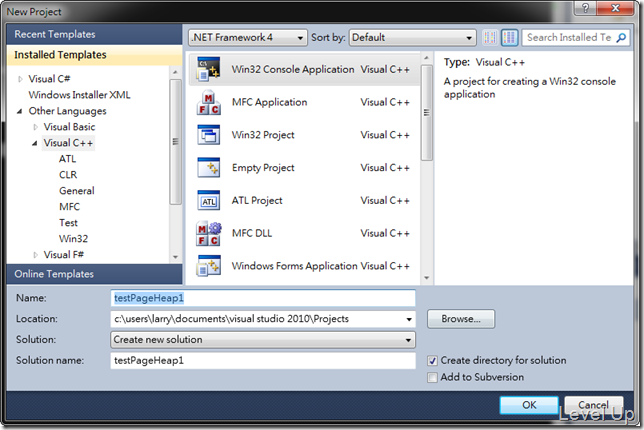
Task: Select the Visual Basic tree item
Action: pyautogui.click(x=69, y=127)
